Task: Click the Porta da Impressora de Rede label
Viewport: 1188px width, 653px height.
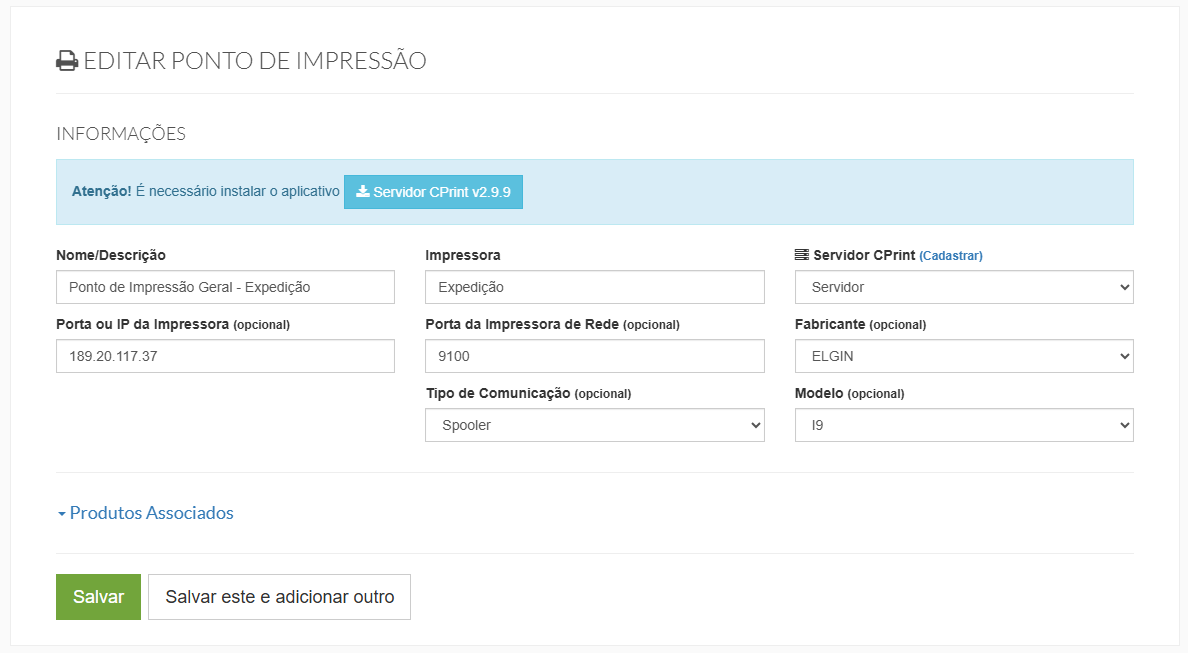Action: click(552, 324)
